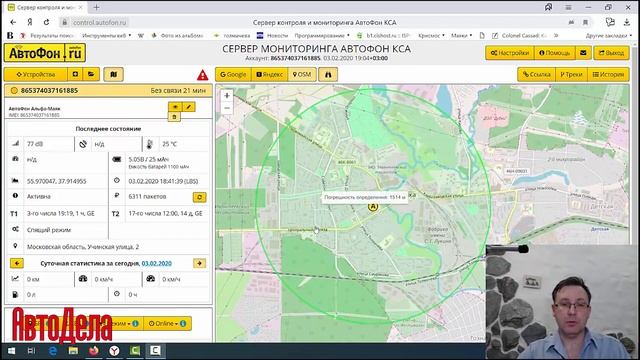
Task: Click the red warning triangle alert
Action: pos(202,75)
